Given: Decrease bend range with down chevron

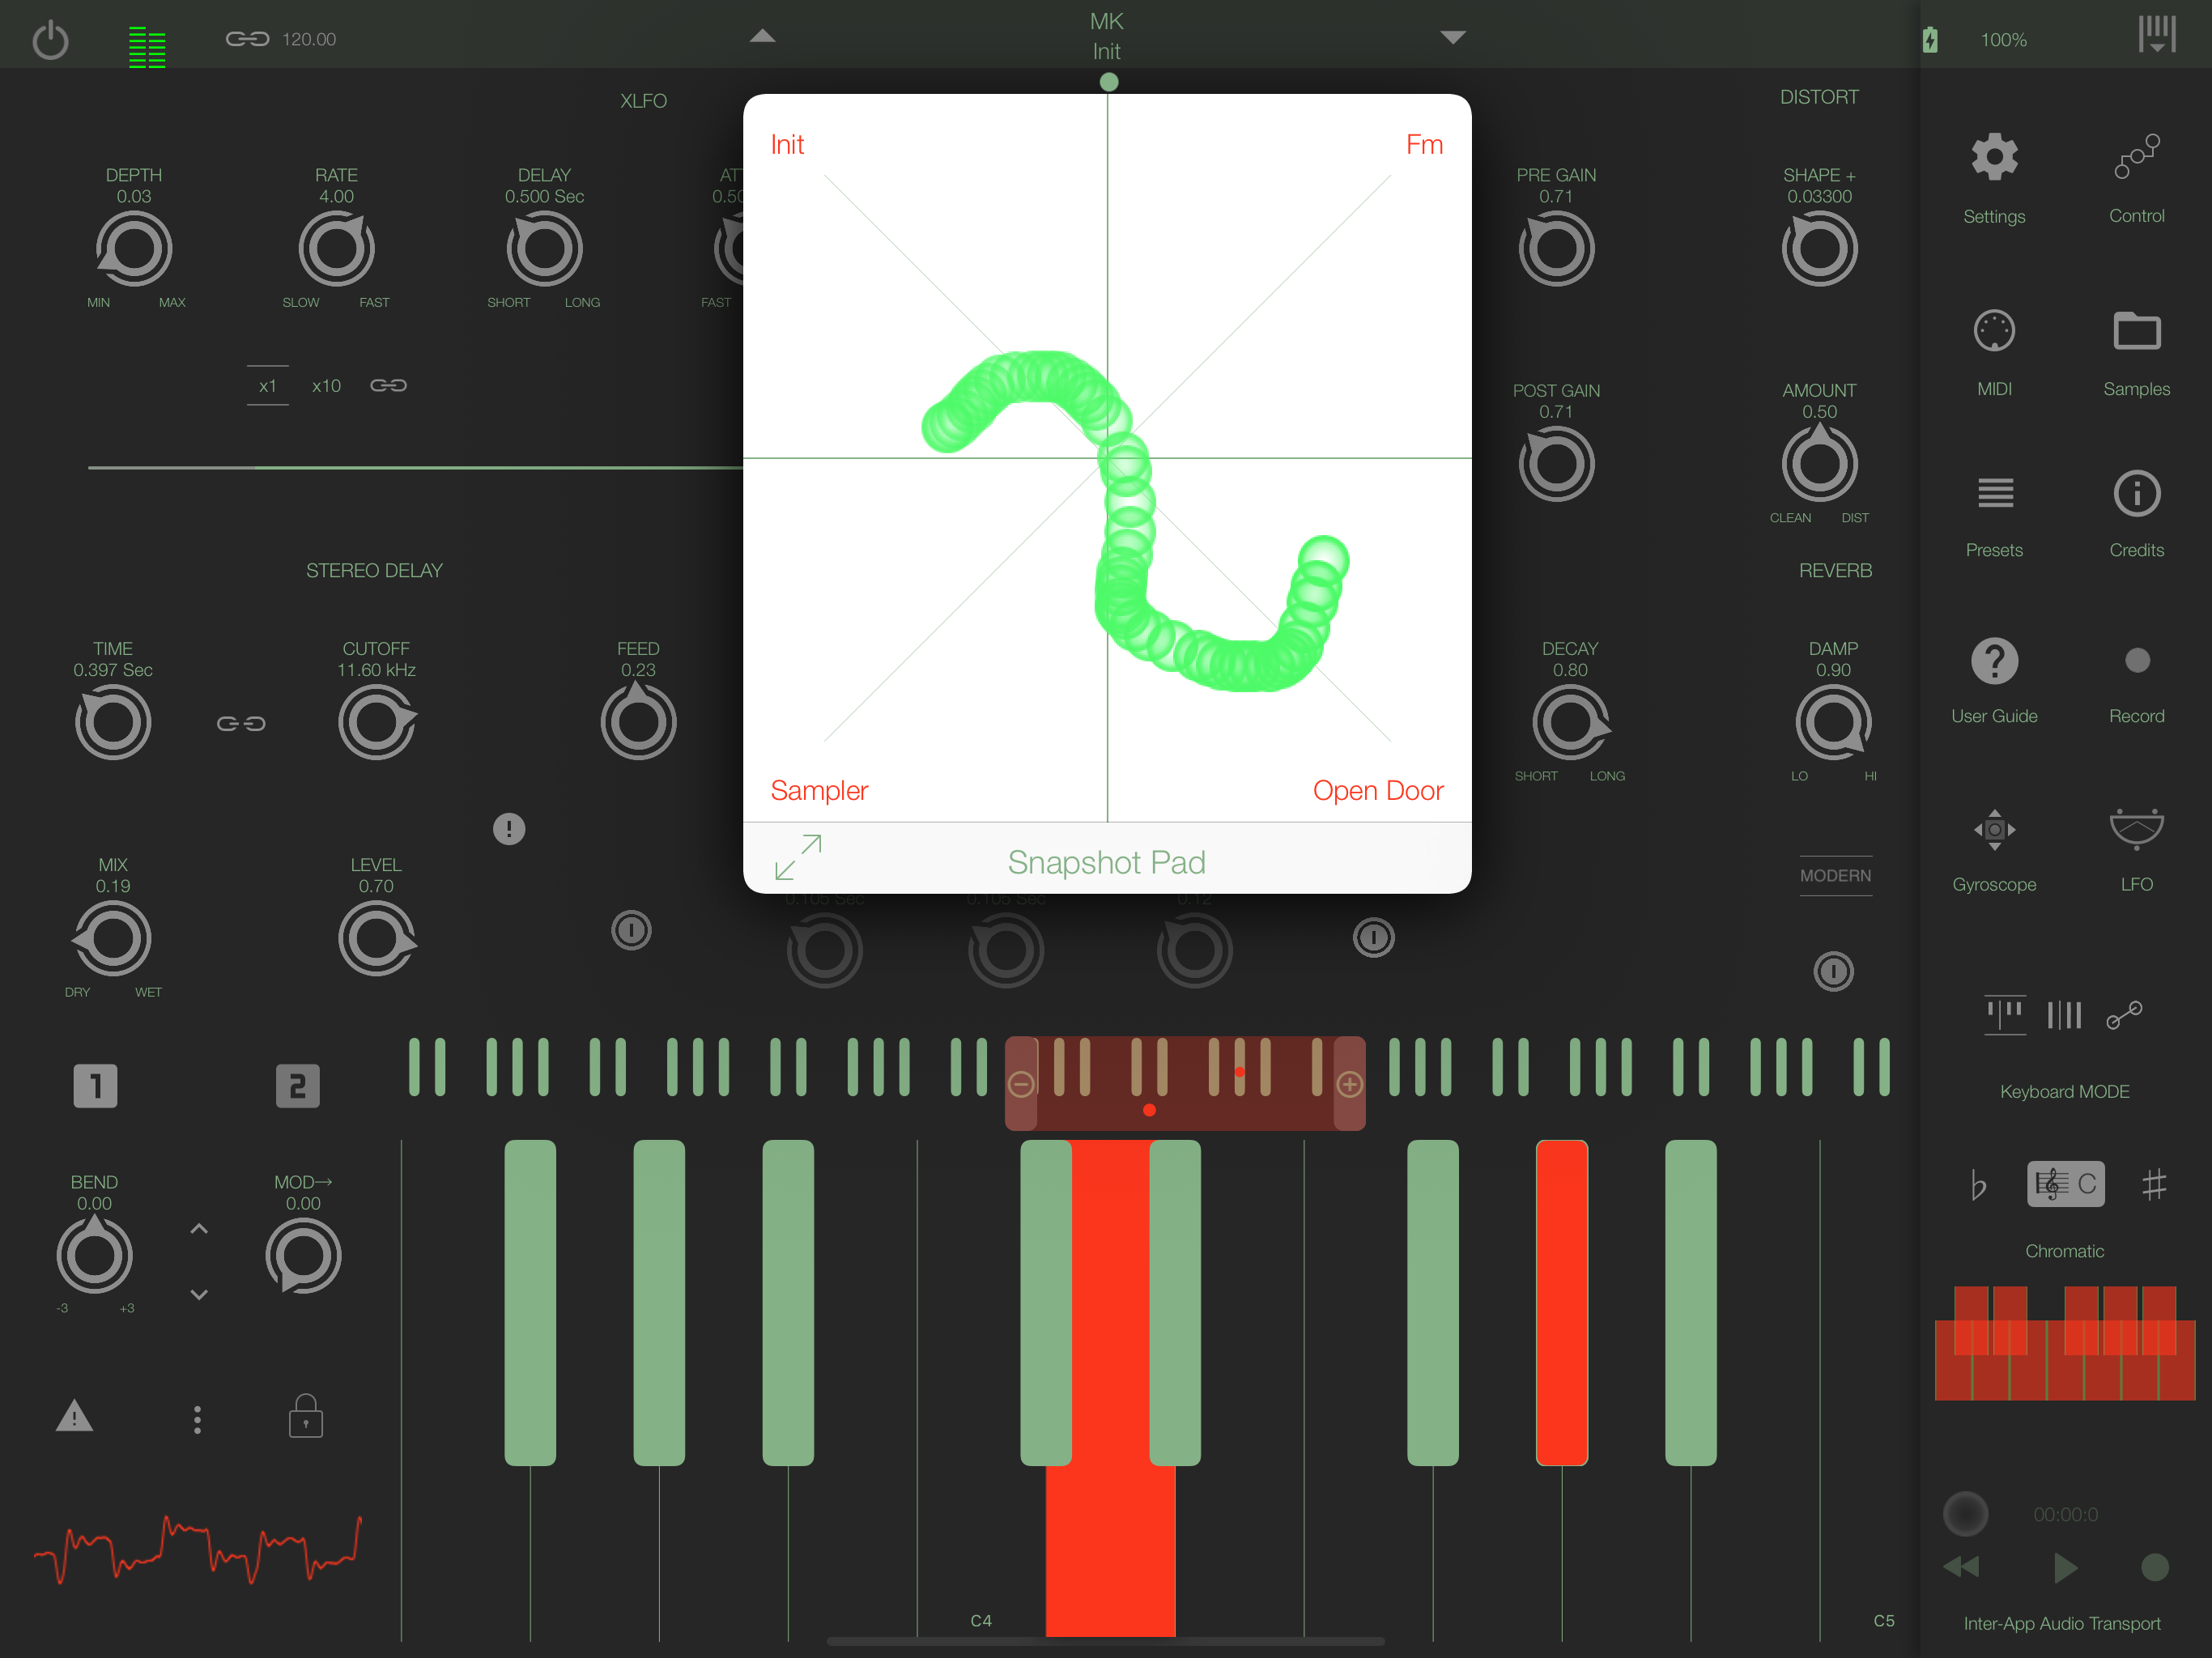Looking at the screenshot, I should [x=199, y=1294].
